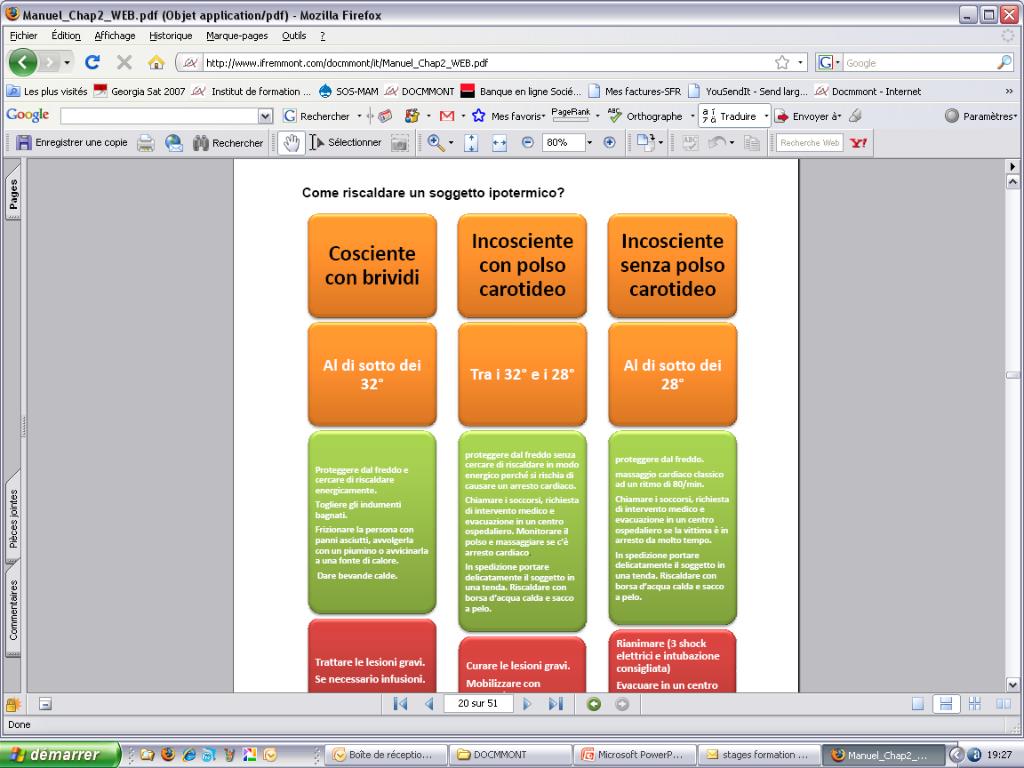The width and height of the screenshot is (1024, 768).
Task: Fit the page height with the vertical arrows icon
Action: [471, 142]
